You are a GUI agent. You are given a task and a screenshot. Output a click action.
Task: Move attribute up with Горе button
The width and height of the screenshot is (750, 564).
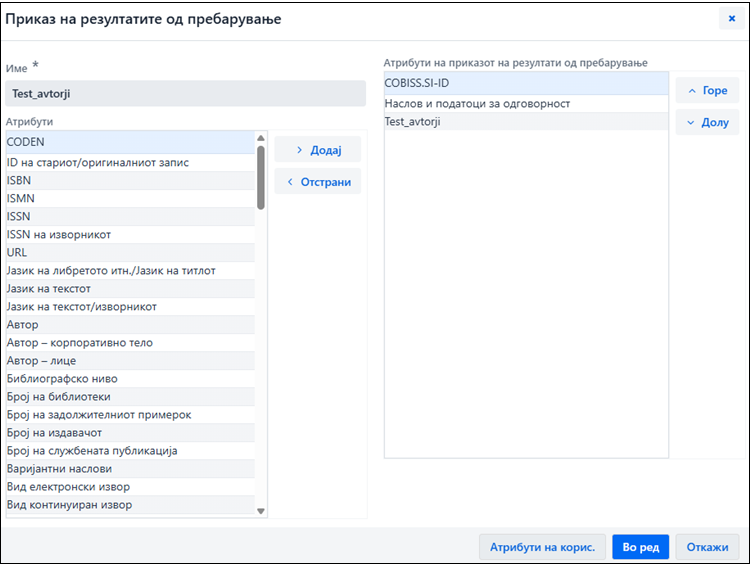pos(707,90)
